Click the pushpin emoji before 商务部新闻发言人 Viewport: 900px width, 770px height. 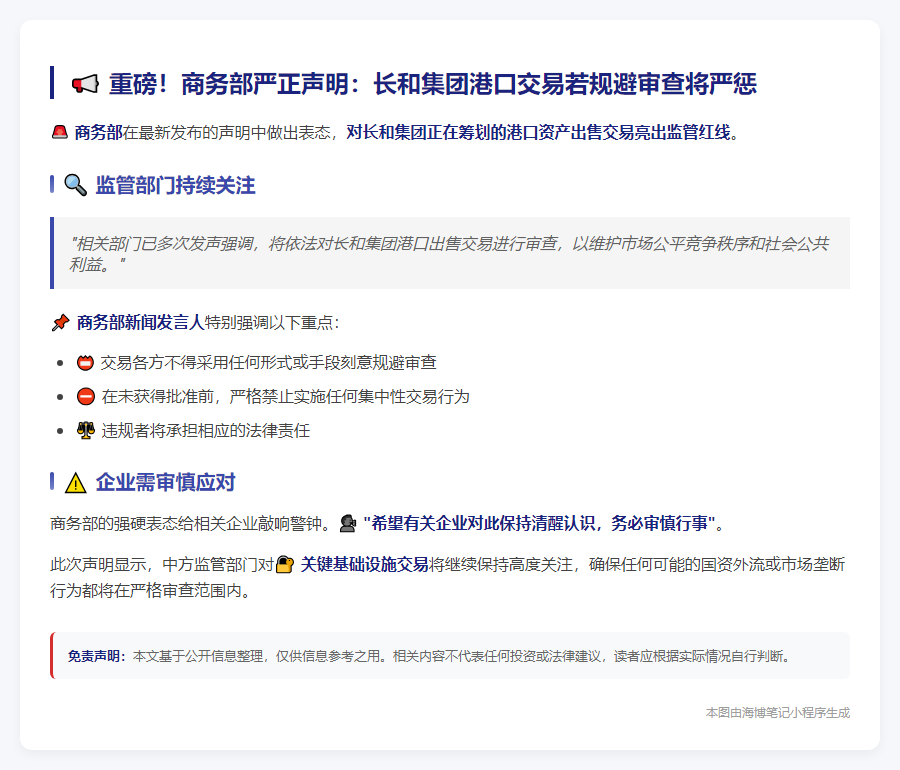(x=60, y=322)
